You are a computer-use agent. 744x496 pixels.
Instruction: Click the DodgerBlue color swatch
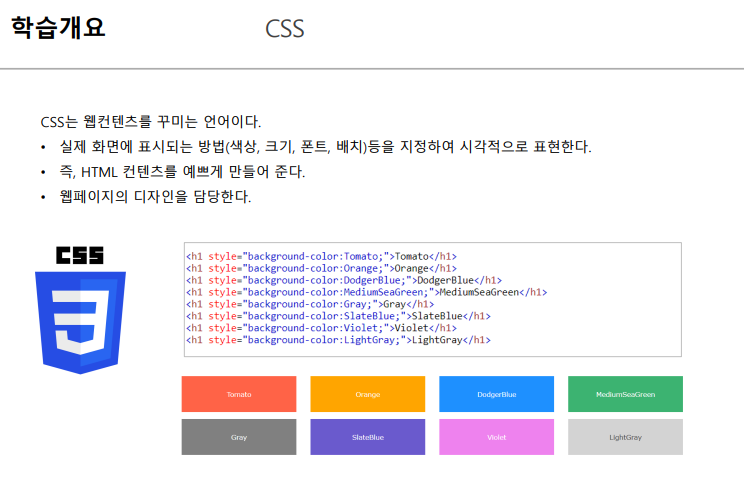tap(496, 394)
